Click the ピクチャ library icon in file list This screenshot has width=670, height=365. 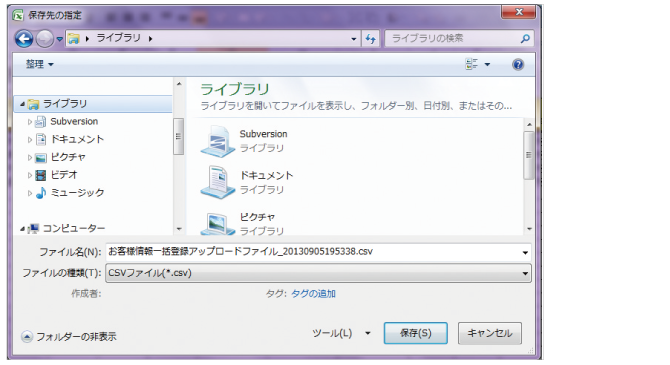tap(217, 224)
